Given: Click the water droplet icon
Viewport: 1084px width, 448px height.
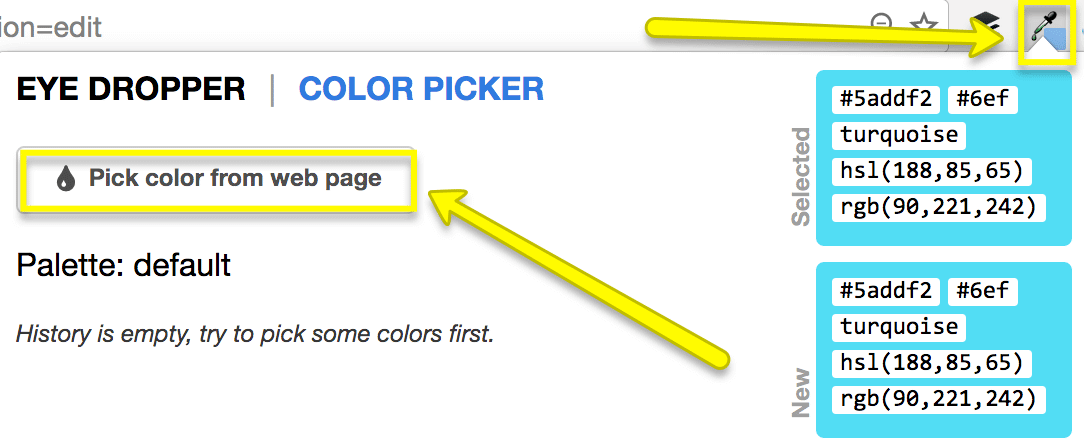Looking at the screenshot, I should [x=66, y=179].
